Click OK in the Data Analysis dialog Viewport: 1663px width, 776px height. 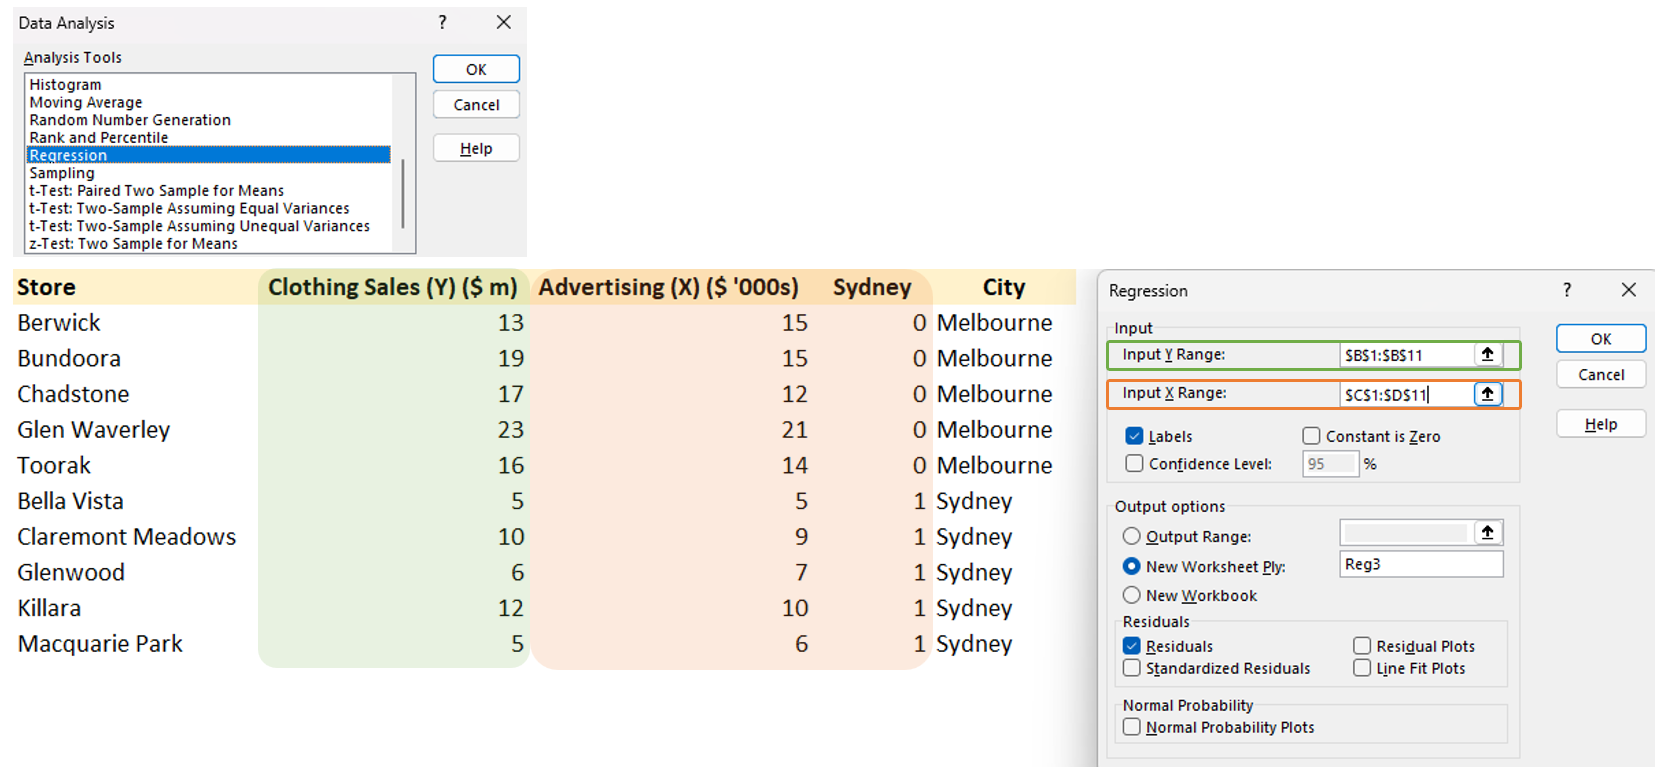(476, 69)
